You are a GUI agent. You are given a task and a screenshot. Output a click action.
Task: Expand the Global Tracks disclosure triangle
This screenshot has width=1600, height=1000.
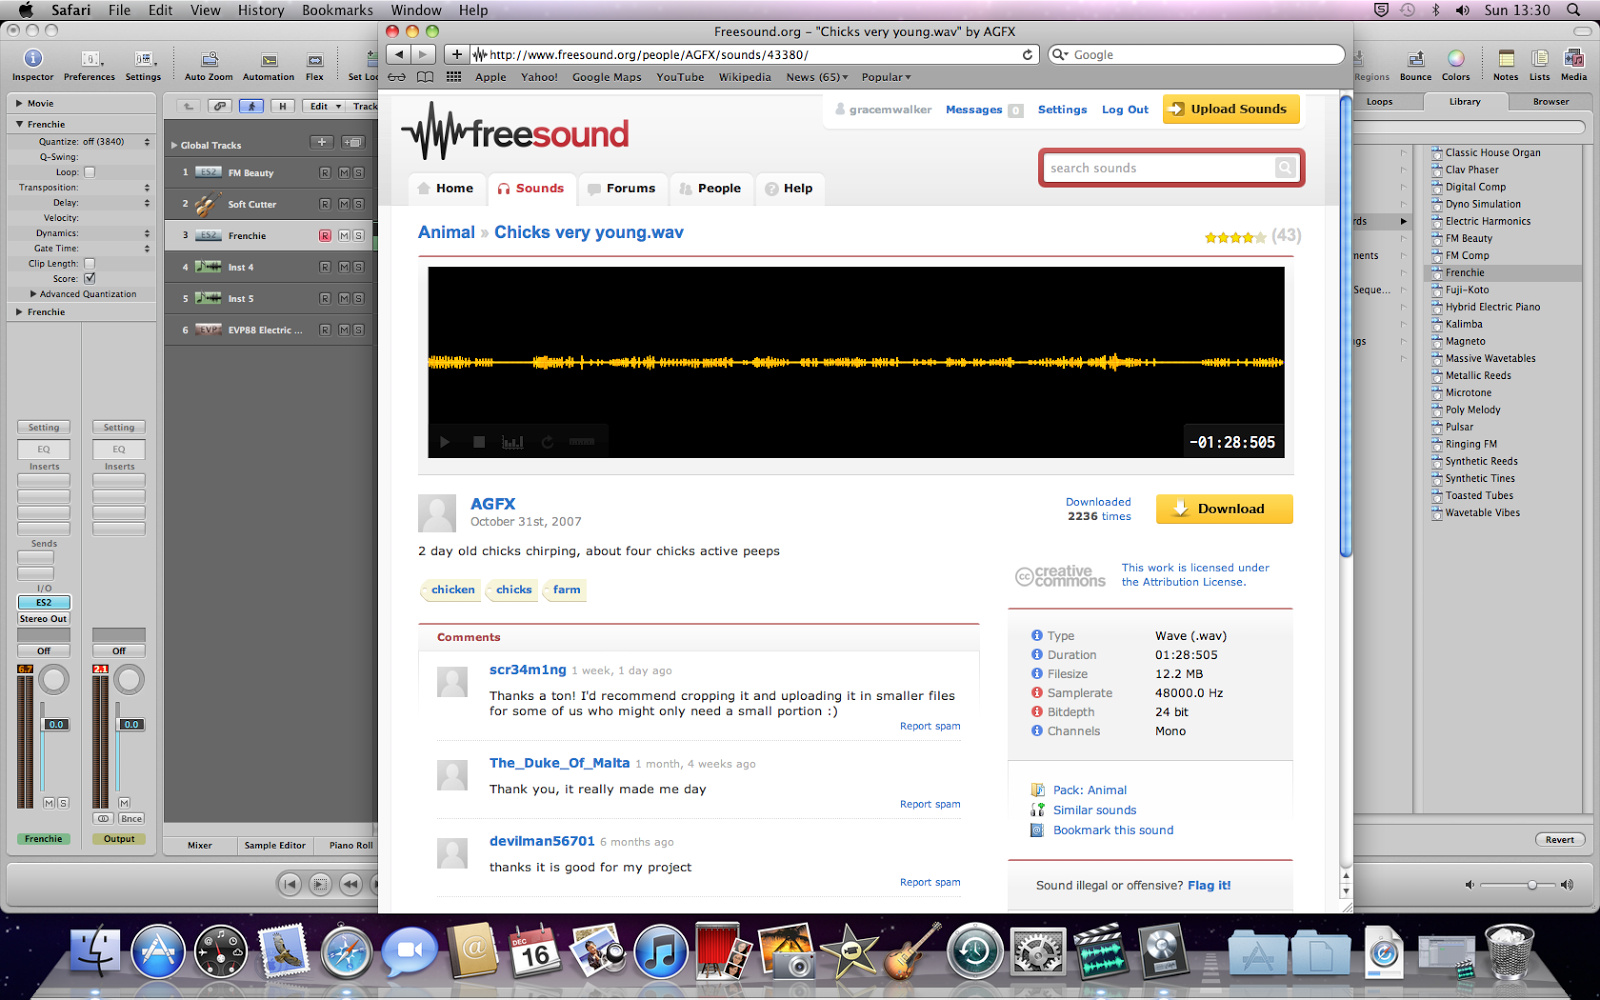point(176,144)
